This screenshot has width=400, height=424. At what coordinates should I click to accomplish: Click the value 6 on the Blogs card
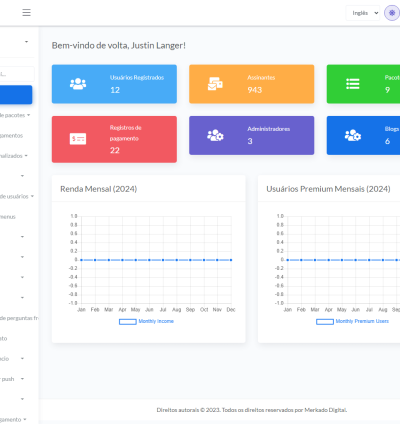point(387,141)
